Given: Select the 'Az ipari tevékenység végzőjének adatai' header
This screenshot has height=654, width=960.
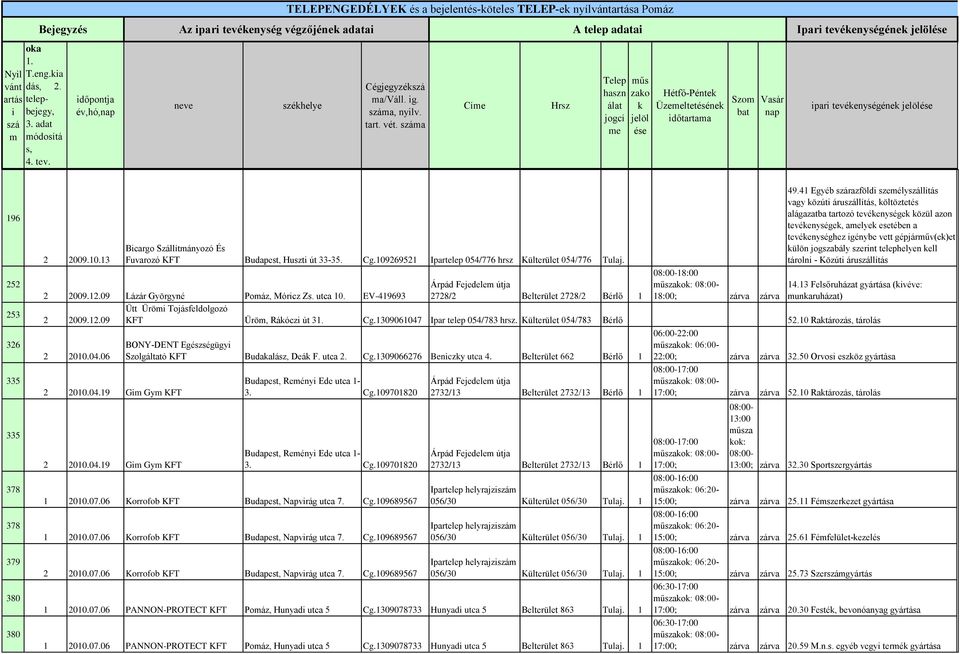Looking at the screenshot, I should pyautogui.click(x=276, y=29).
